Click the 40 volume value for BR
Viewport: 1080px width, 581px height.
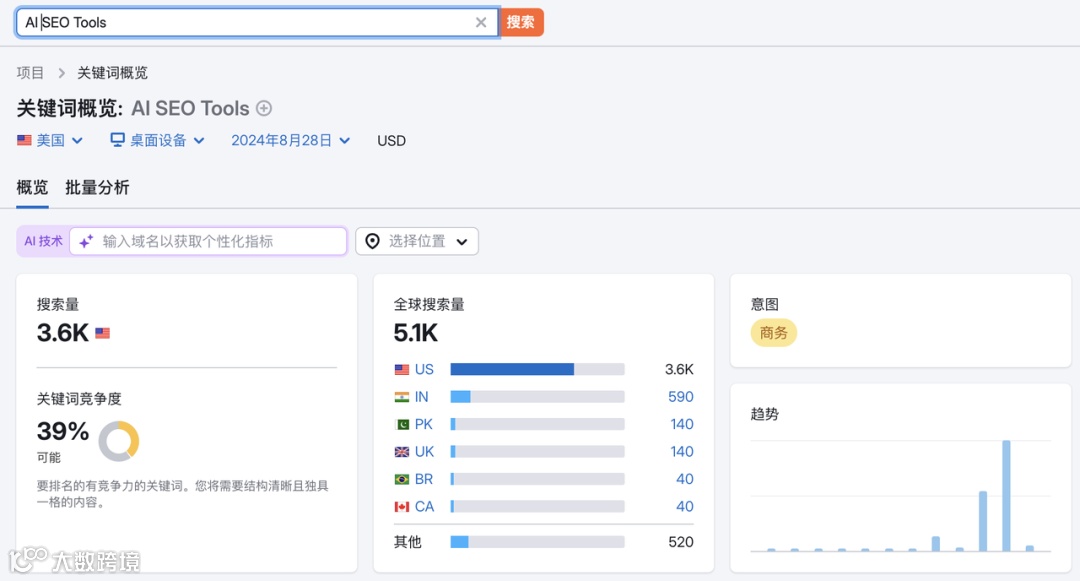pyautogui.click(x=685, y=479)
